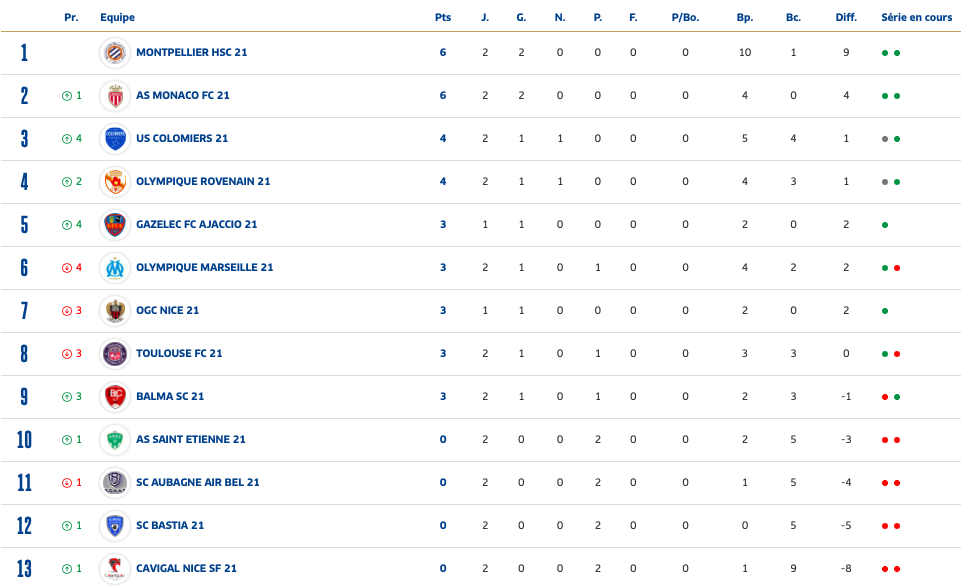Select the Balma SC 21 red crest
The height and width of the screenshot is (586, 961).
click(x=115, y=397)
